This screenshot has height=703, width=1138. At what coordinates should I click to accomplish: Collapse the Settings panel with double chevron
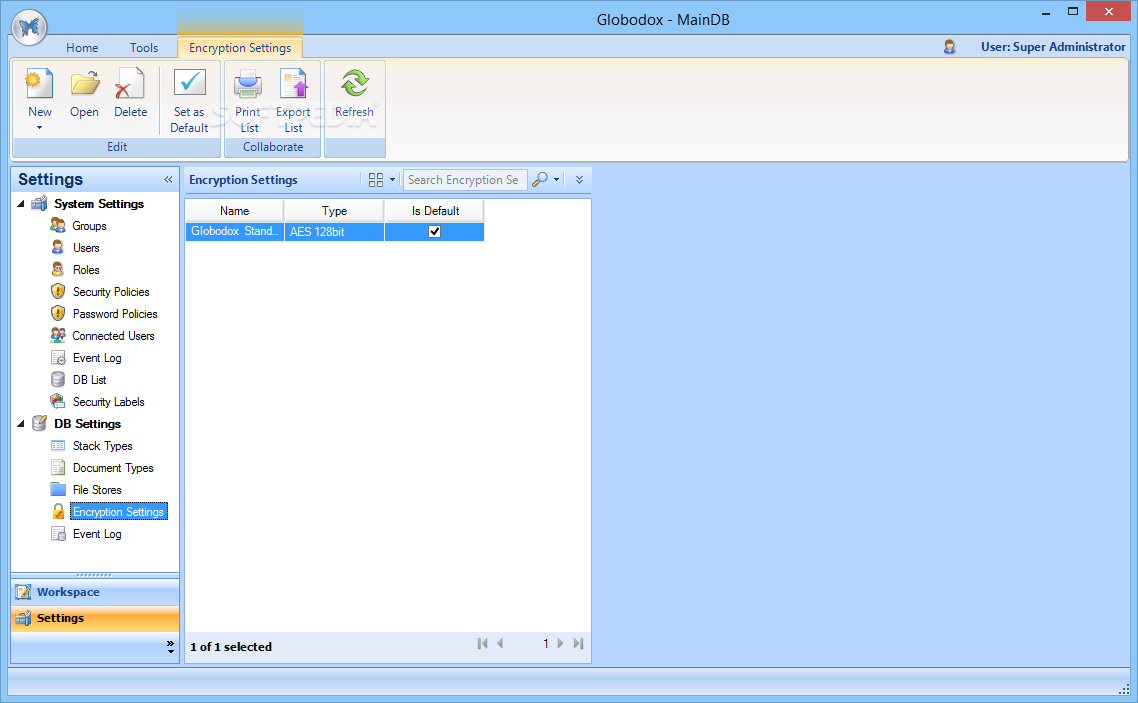click(x=168, y=179)
